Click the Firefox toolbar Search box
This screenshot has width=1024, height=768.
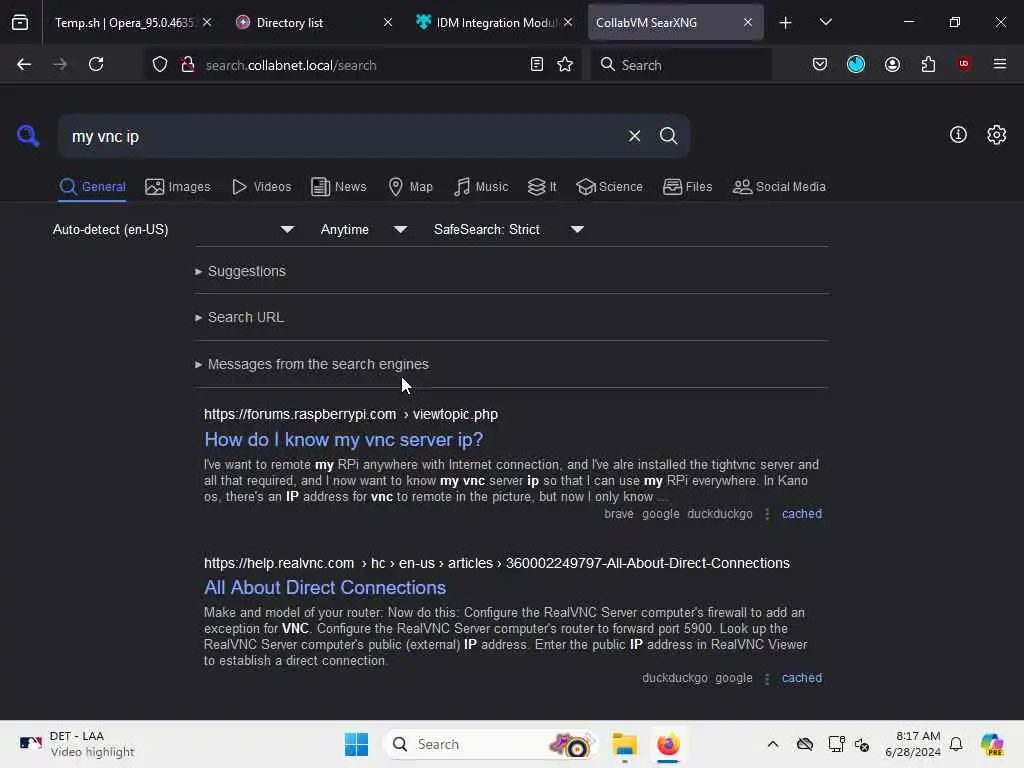coord(681,64)
